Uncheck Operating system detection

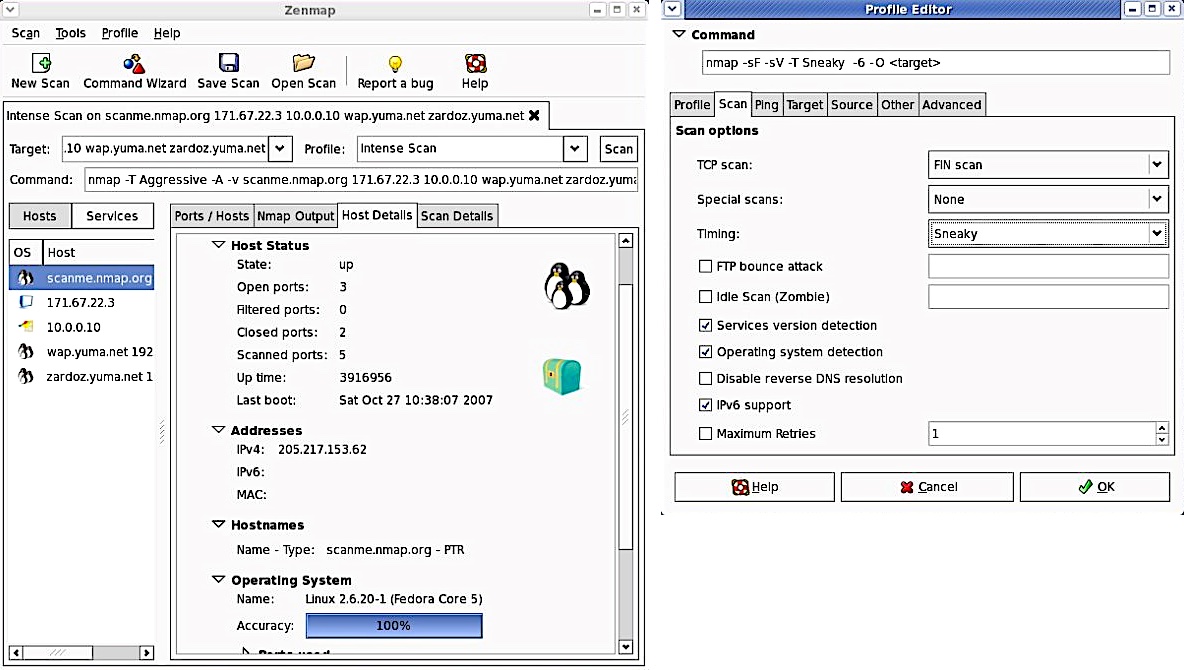coord(705,352)
